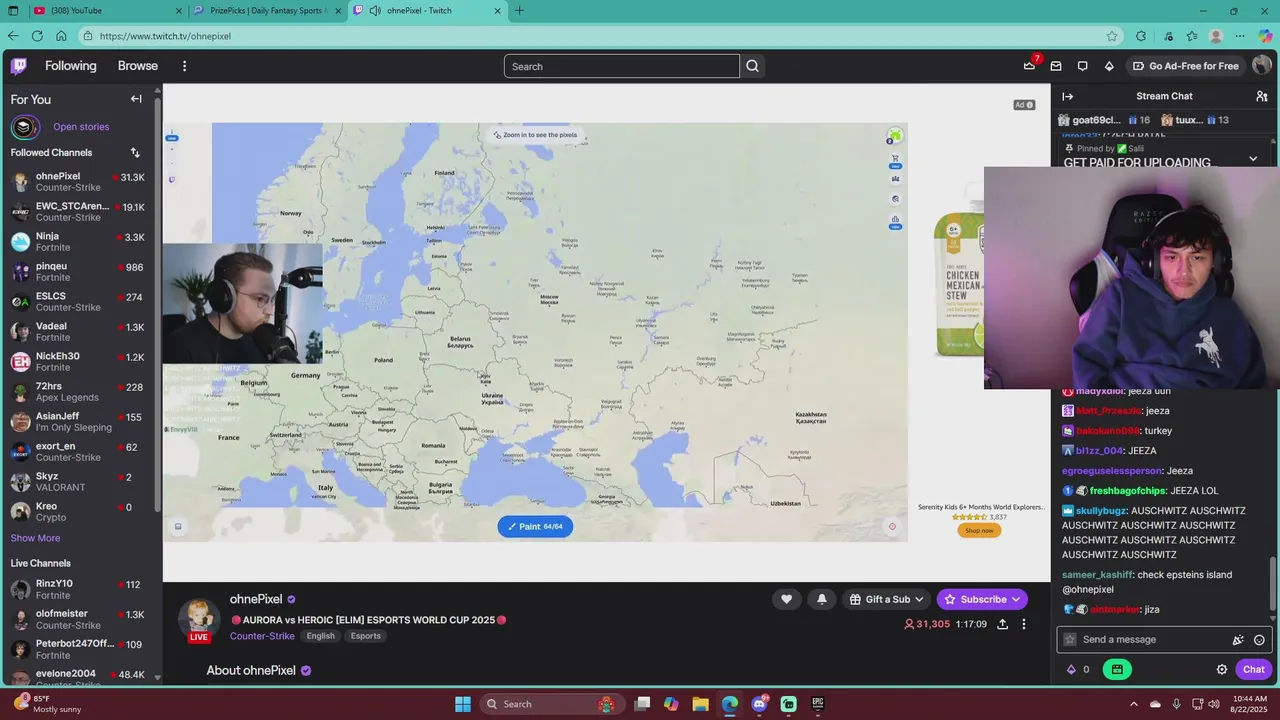Screen dimensions: 1280x720
Task: Click the Windows Start button
Action: tap(463, 704)
